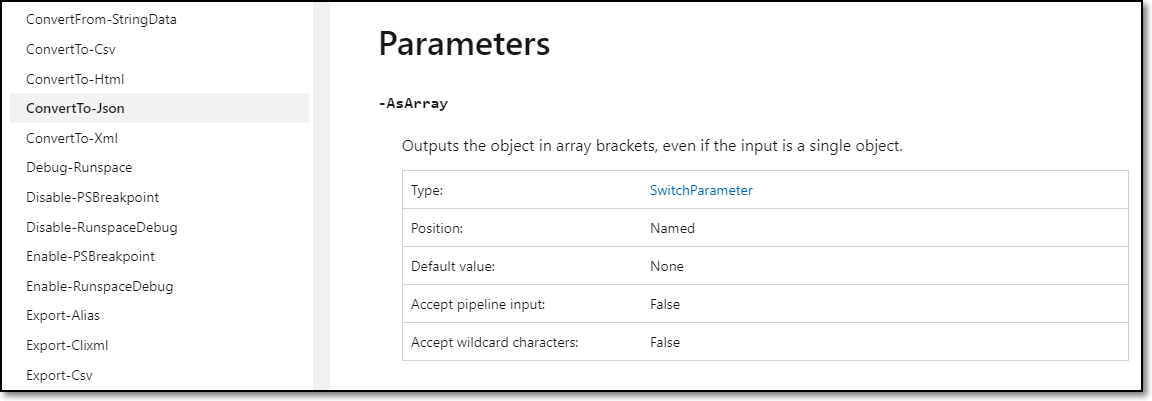
Task: Navigate to Export-Csv in the sidebar
Action: tap(60, 375)
